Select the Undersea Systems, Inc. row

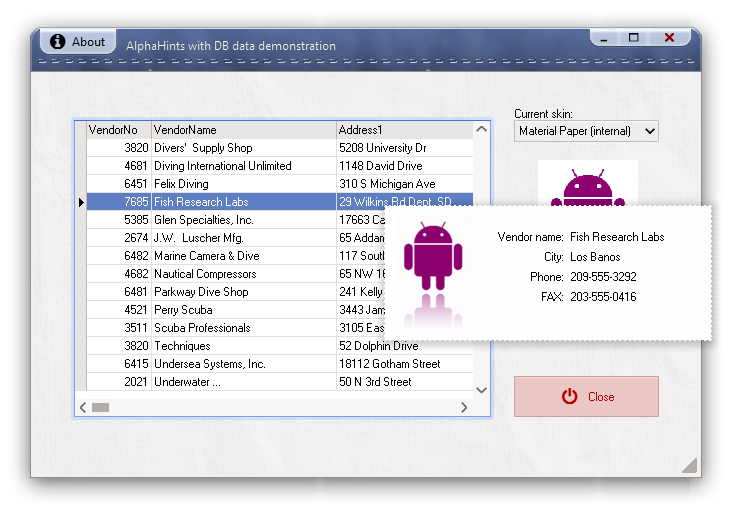[x=280, y=364]
